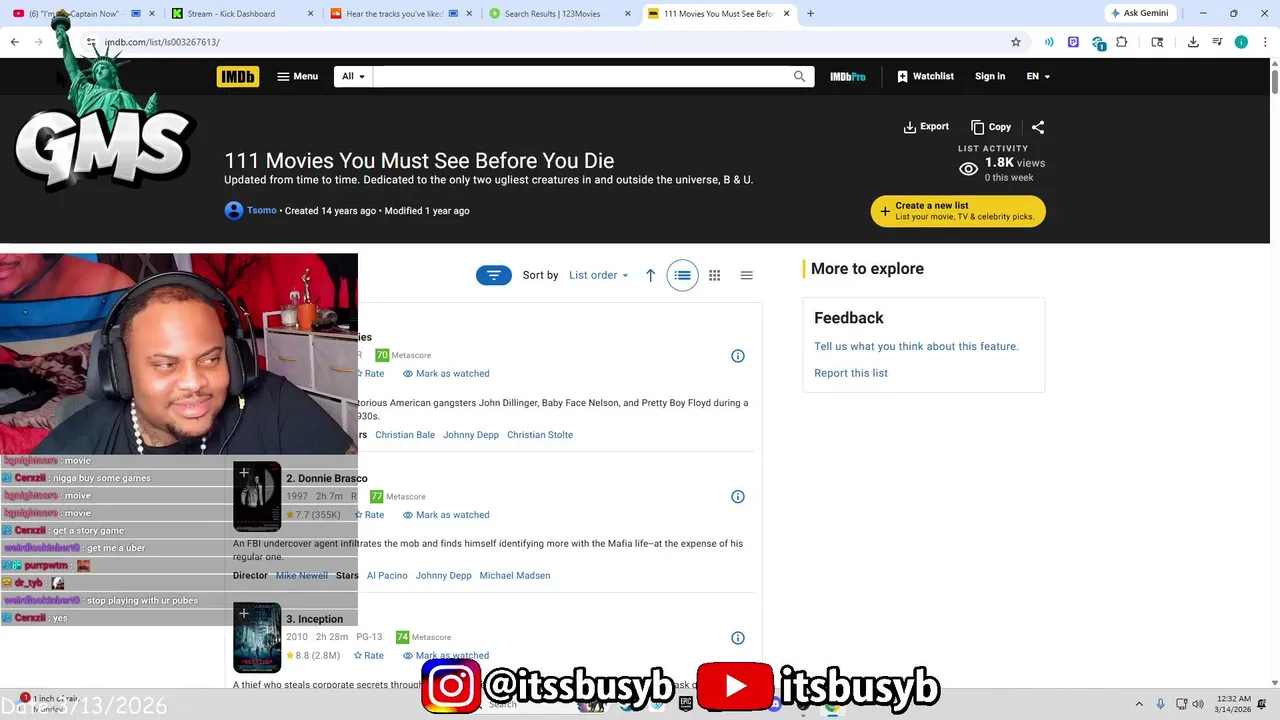
Task: Select grid view
Action: tap(714, 275)
